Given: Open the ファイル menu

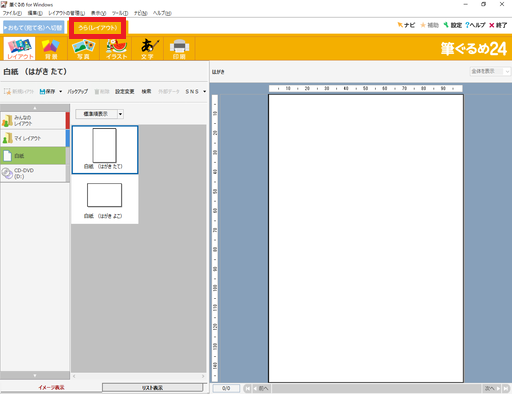Looking at the screenshot, I should point(12,13).
